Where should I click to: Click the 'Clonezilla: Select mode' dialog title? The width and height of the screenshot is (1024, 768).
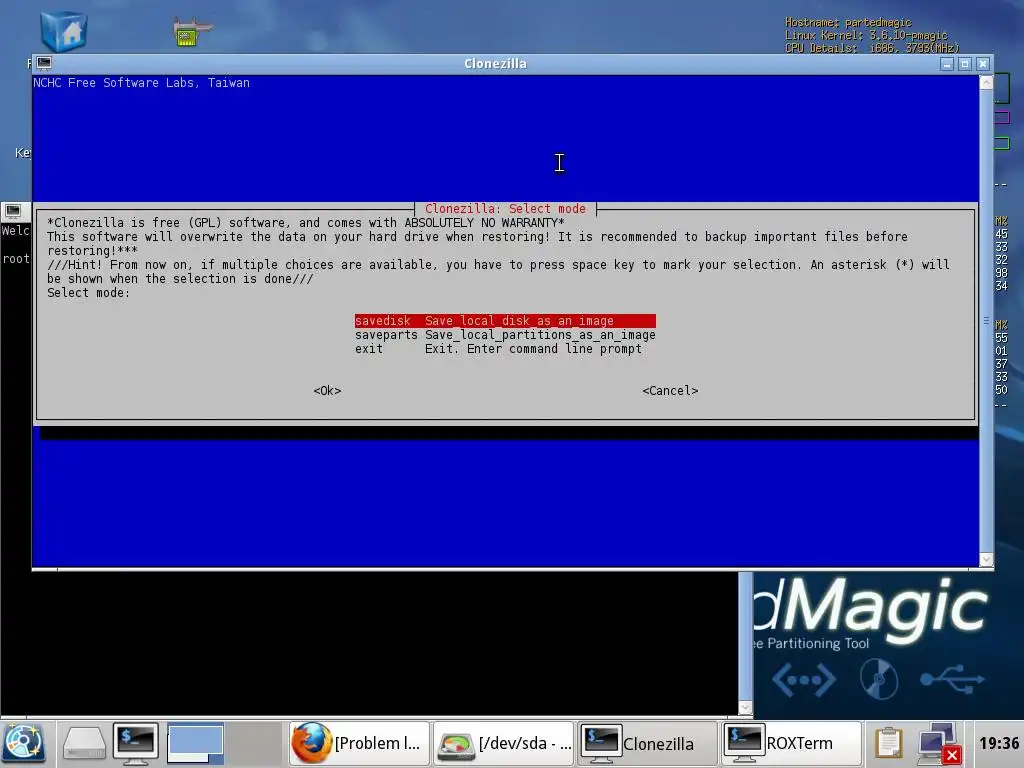tap(505, 209)
